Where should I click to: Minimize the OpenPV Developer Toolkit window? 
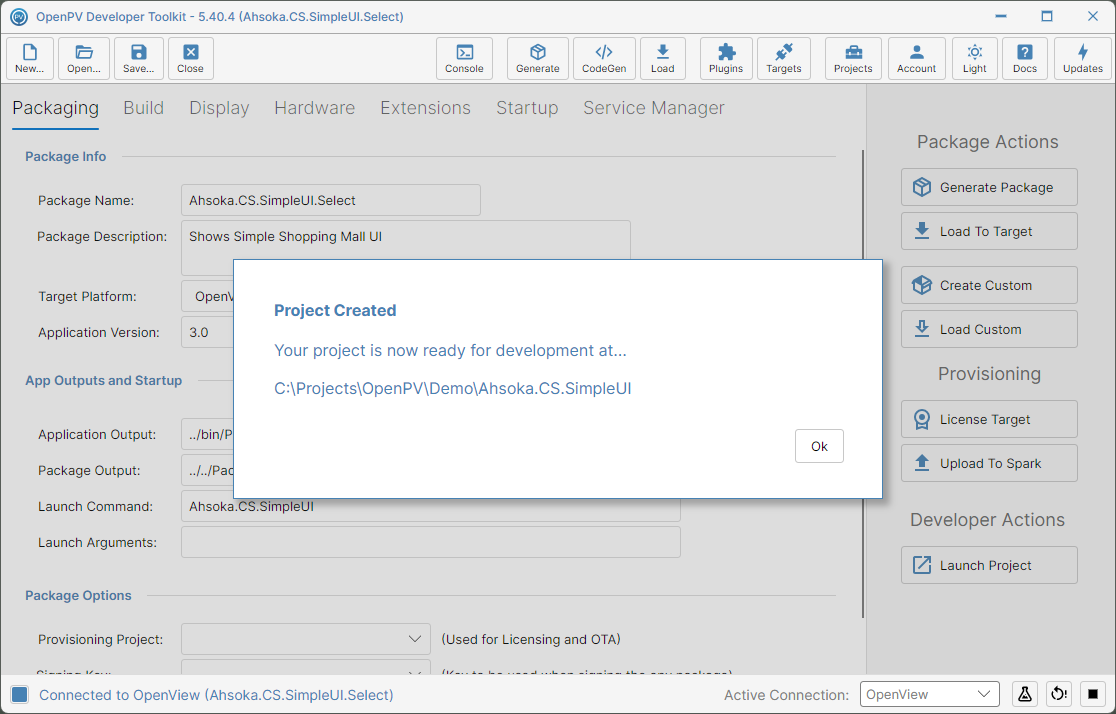pyautogui.click(x=1001, y=16)
